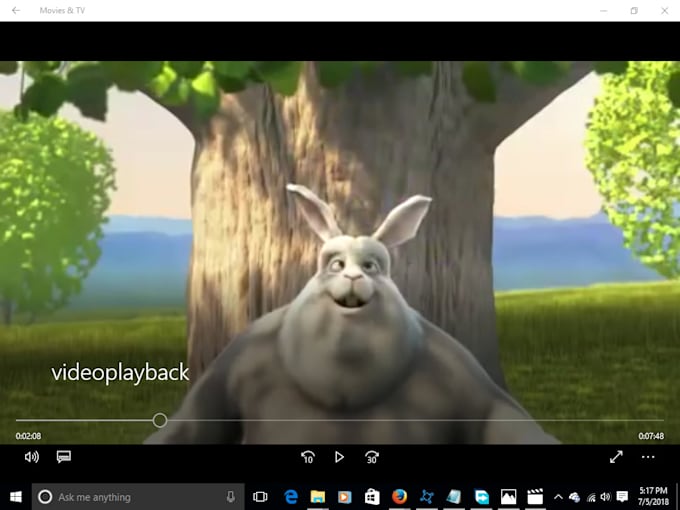
Task: Open the volume control in the player
Action: (32, 457)
